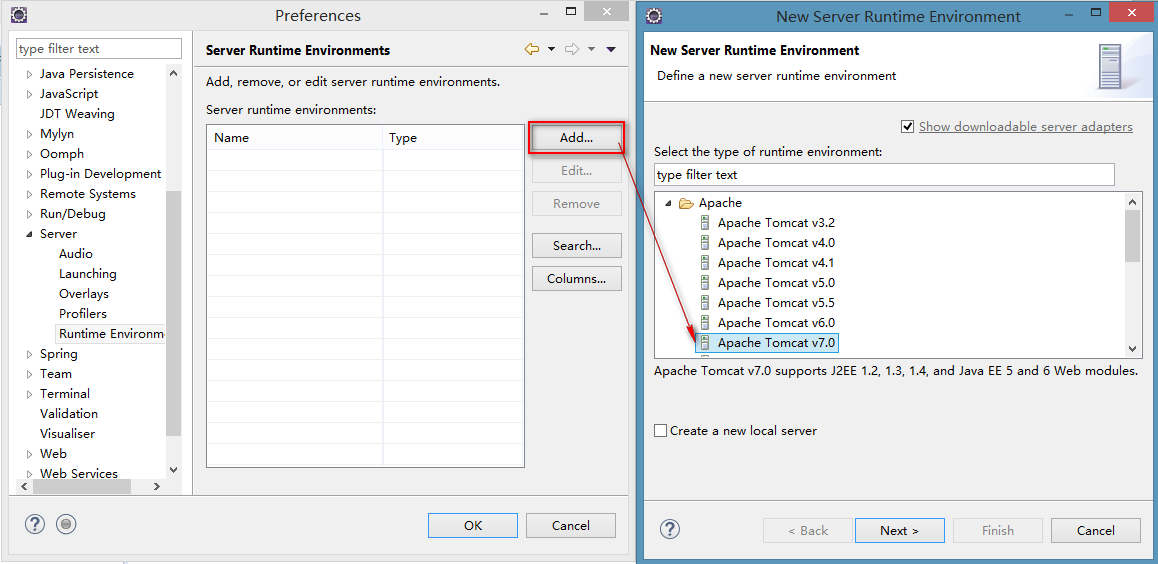Click the Apache Tomcat v7.0 server icon
The height and width of the screenshot is (564, 1158).
[705, 343]
